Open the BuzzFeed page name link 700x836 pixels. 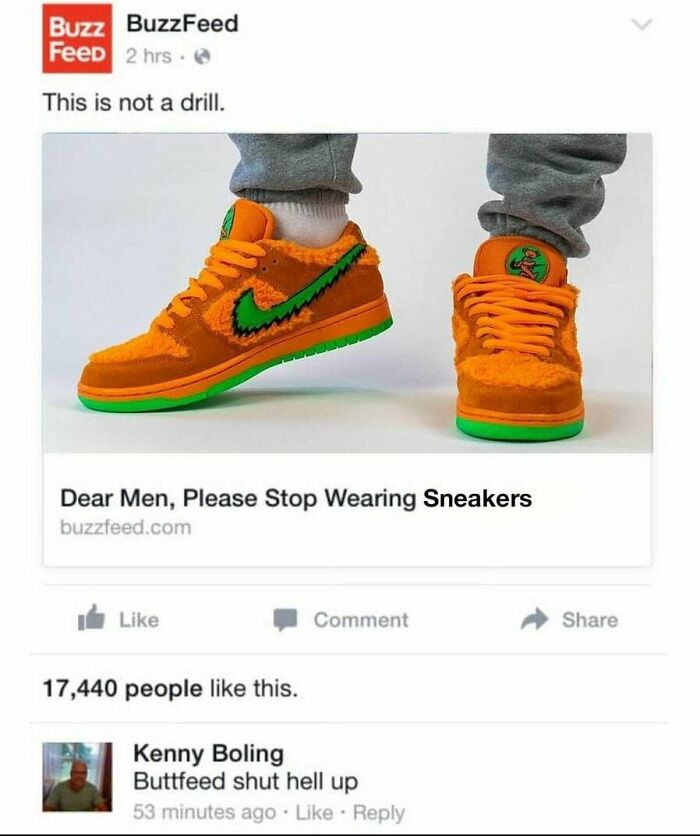coord(182,24)
